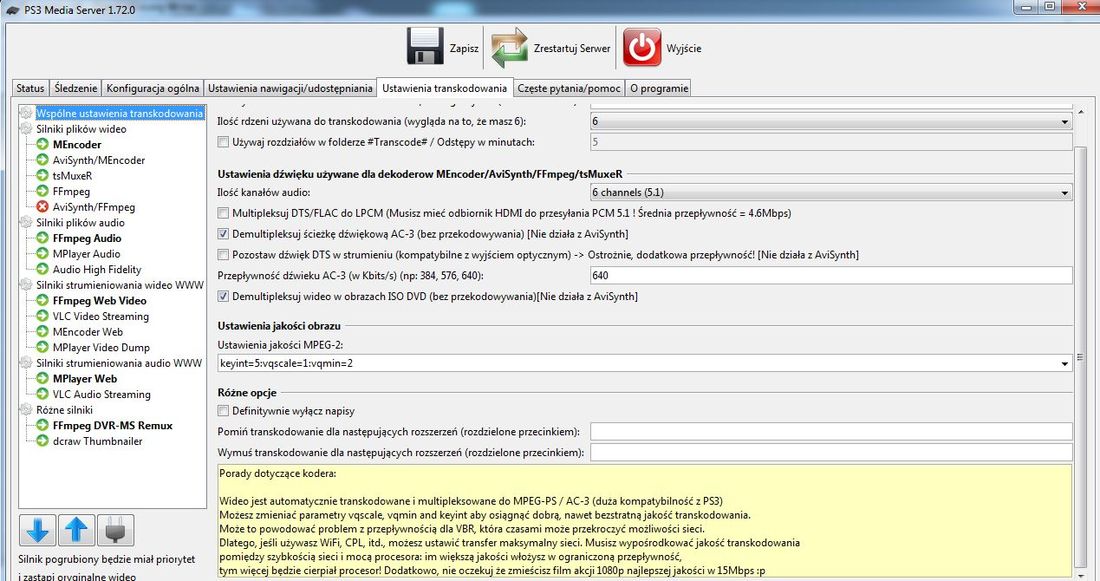Viewport: 1100px width, 581px height.
Task: Focus the Pomiń transkodowanie extensions field
Action: click(x=831, y=432)
